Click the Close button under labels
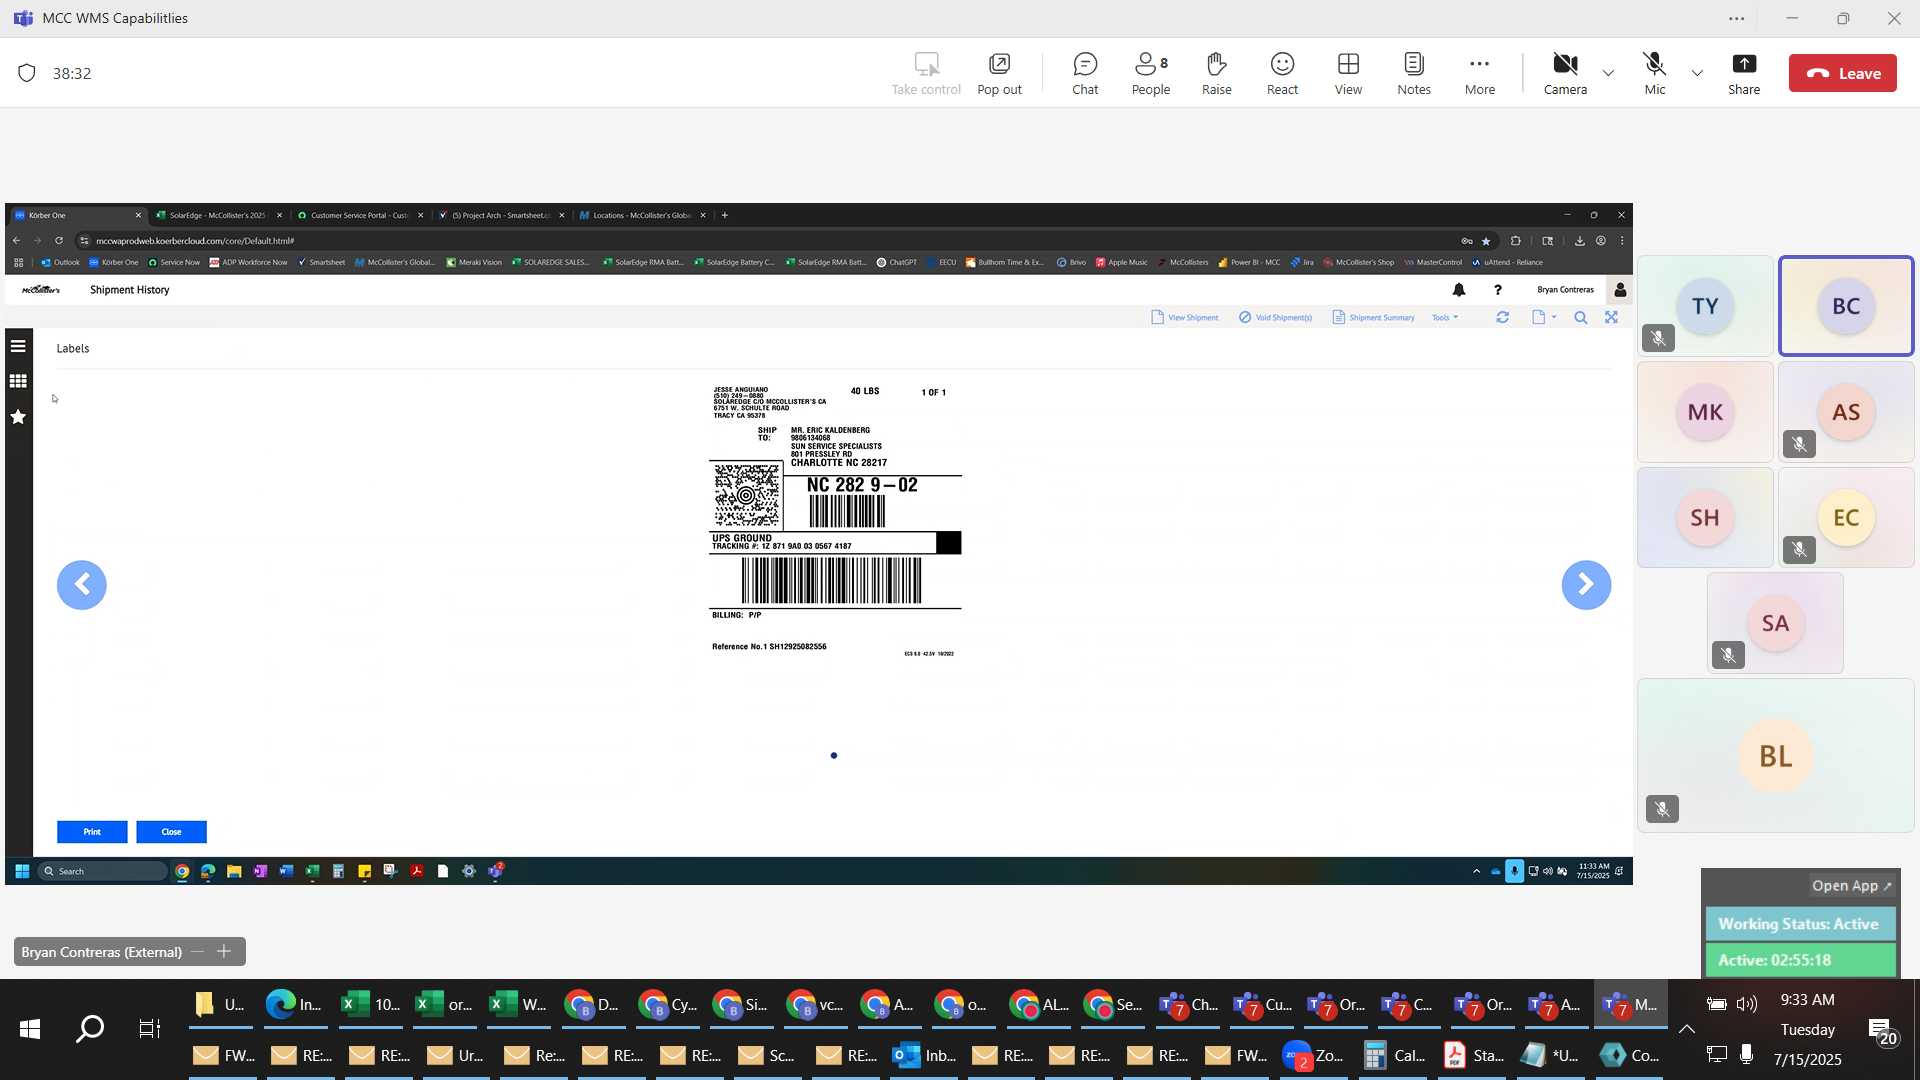The width and height of the screenshot is (1920, 1080). coord(171,832)
